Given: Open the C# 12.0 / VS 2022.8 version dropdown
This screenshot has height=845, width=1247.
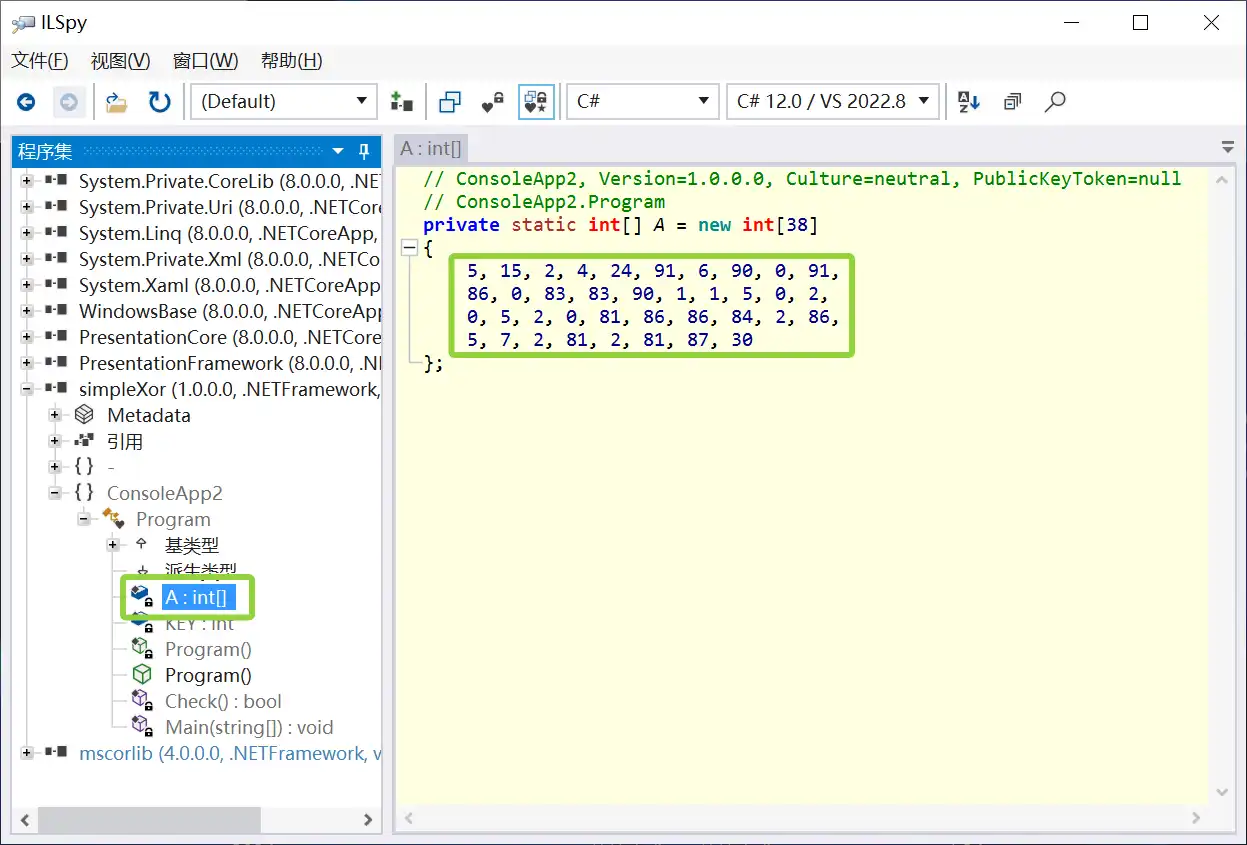Looking at the screenshot, I should [832, 101].
